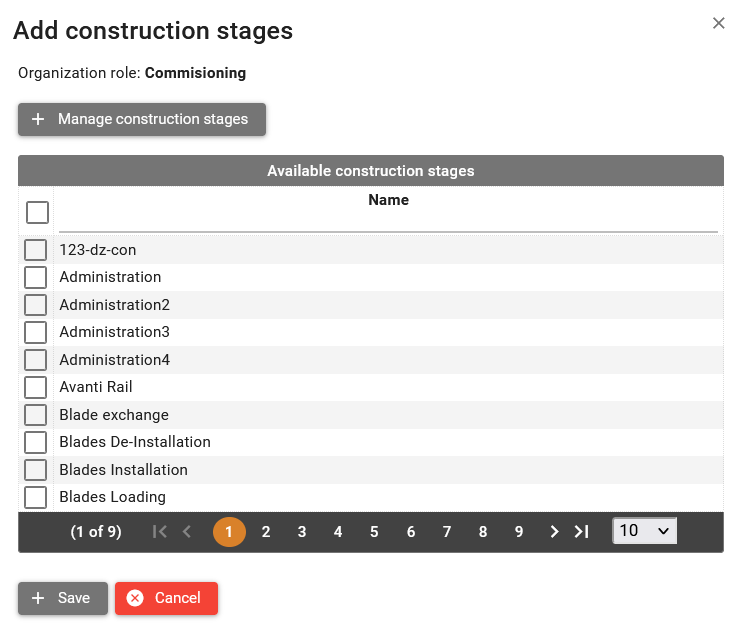Select the Avanti Rail checkbox

coord(36,387)
